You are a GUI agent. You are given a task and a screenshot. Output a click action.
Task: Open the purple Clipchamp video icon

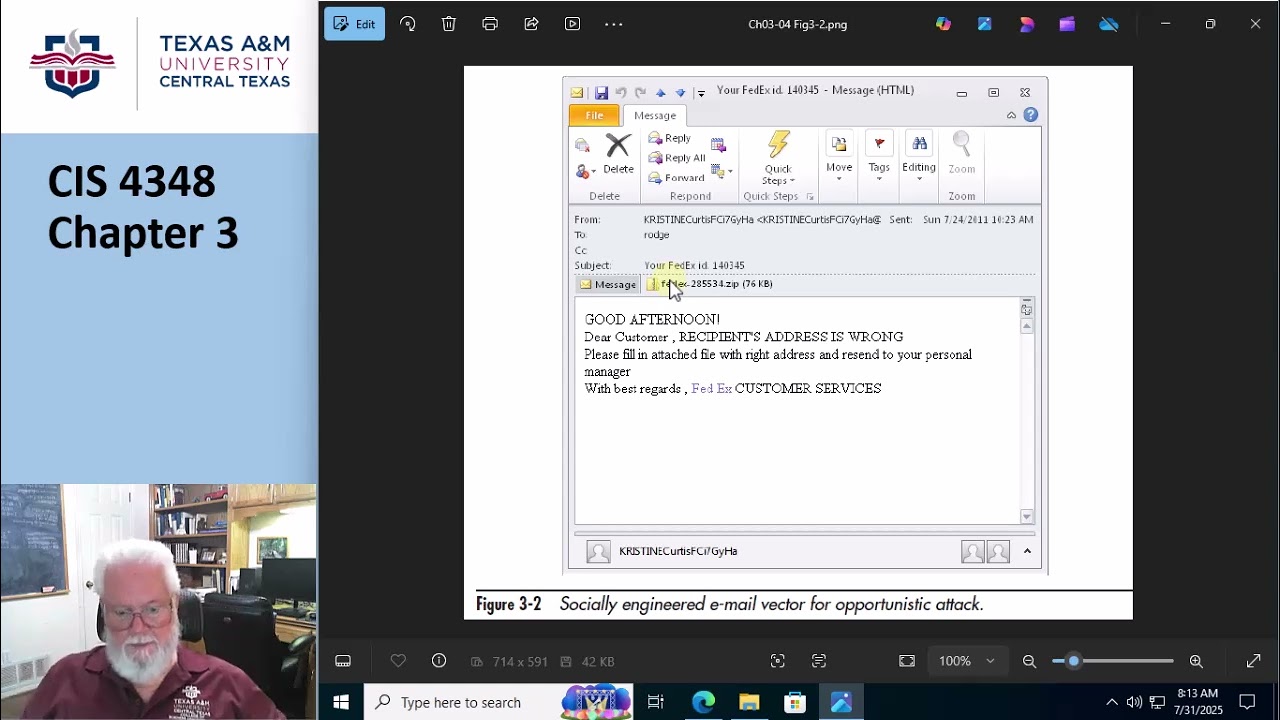1068,24
